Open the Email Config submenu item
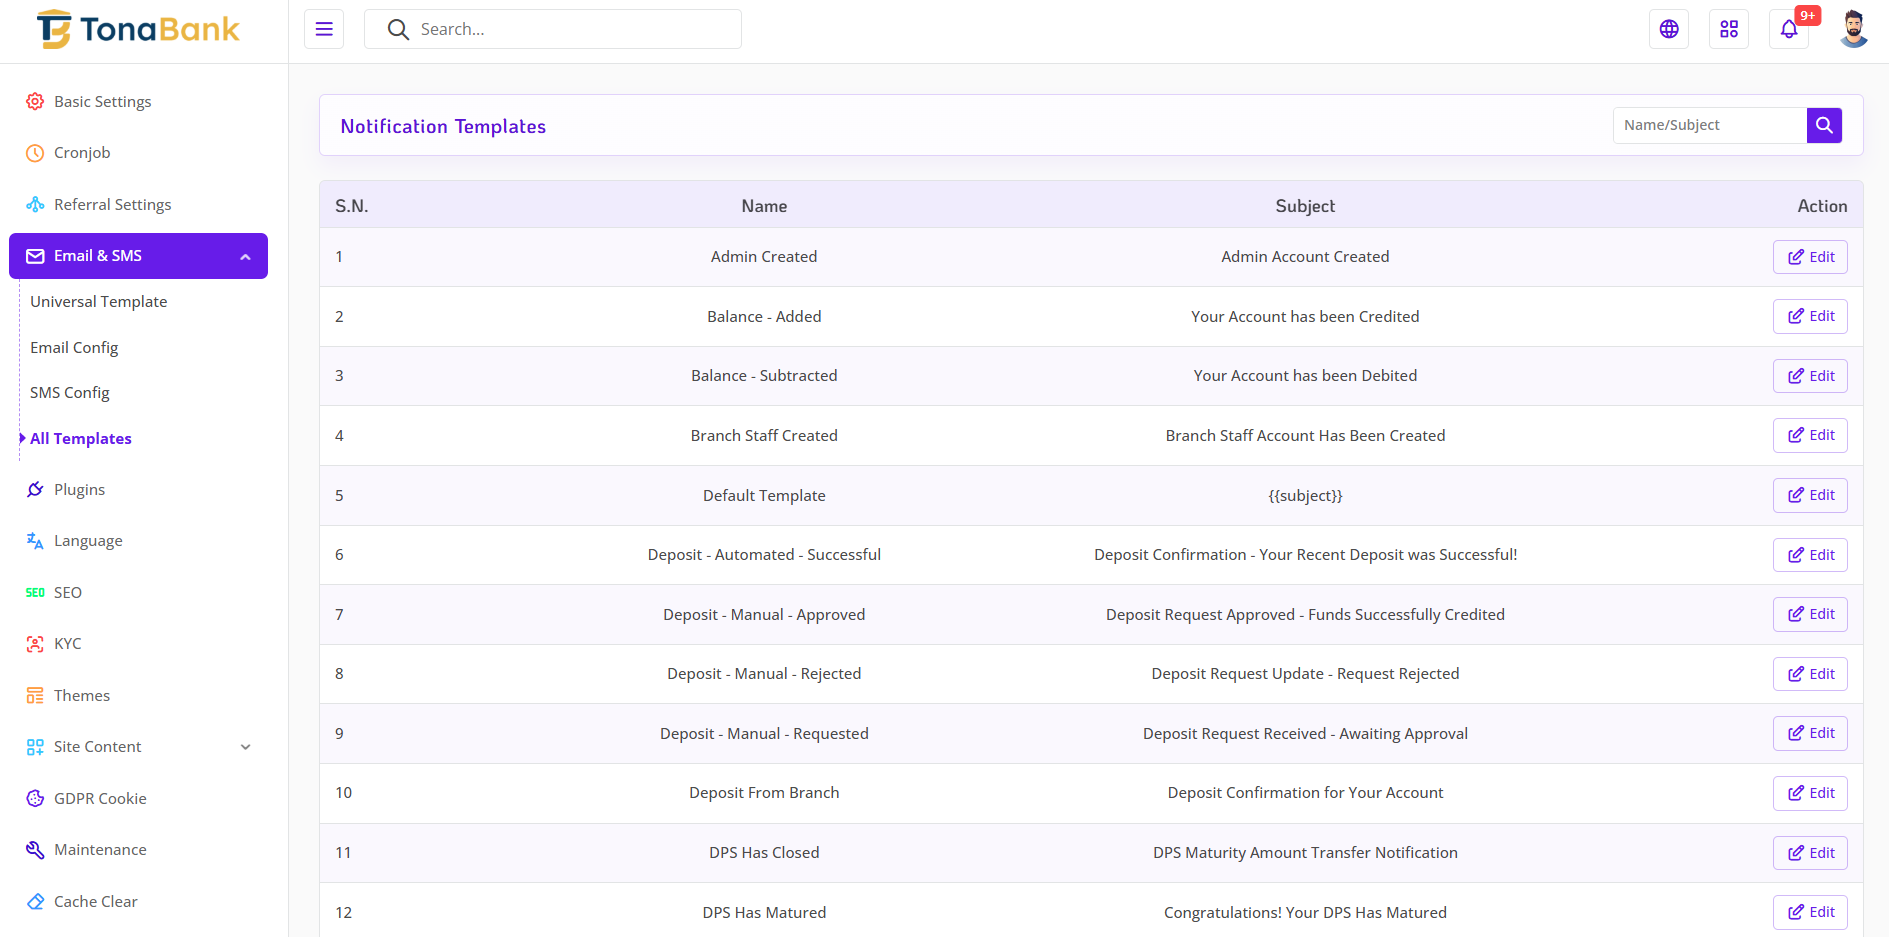Viewport: 1889px width, 937px height. (74, 348)
